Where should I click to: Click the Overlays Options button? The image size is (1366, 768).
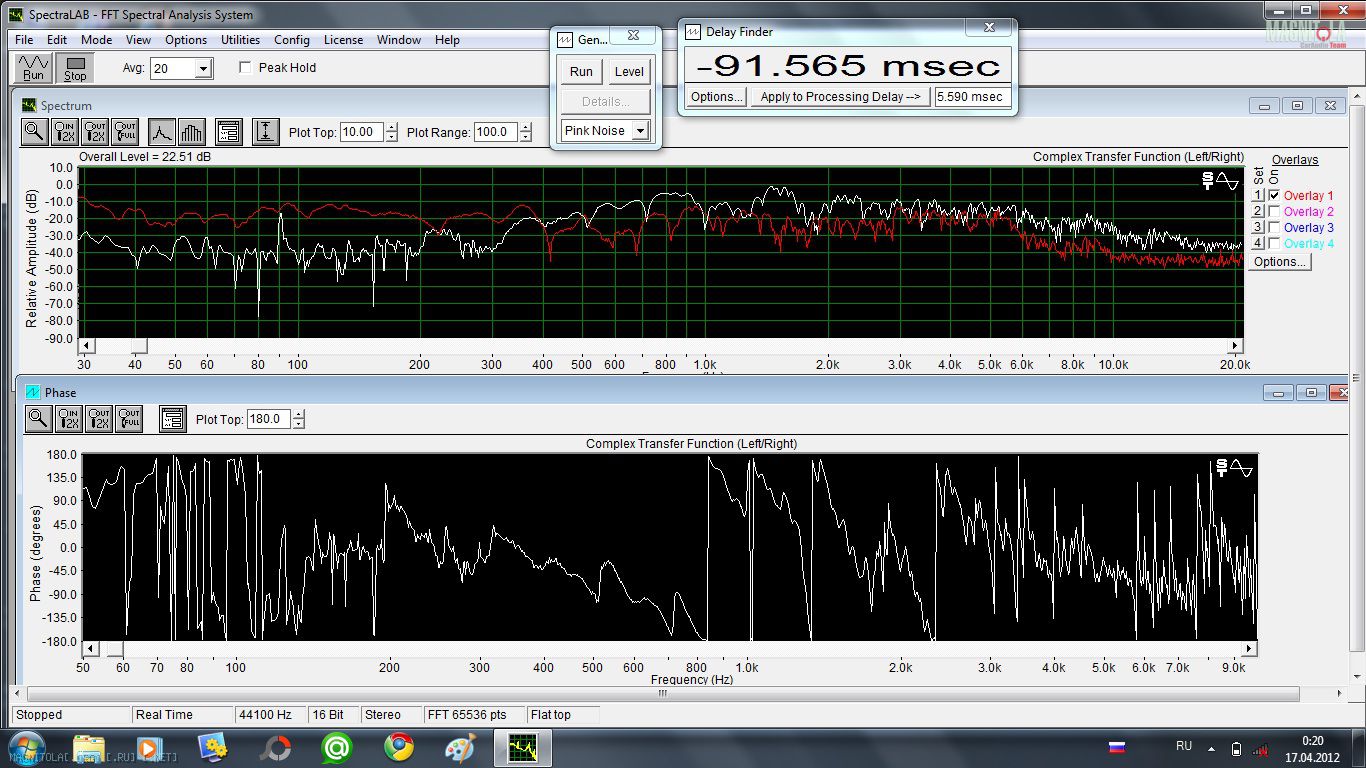pyautogui.click(x=1279, y=262)
